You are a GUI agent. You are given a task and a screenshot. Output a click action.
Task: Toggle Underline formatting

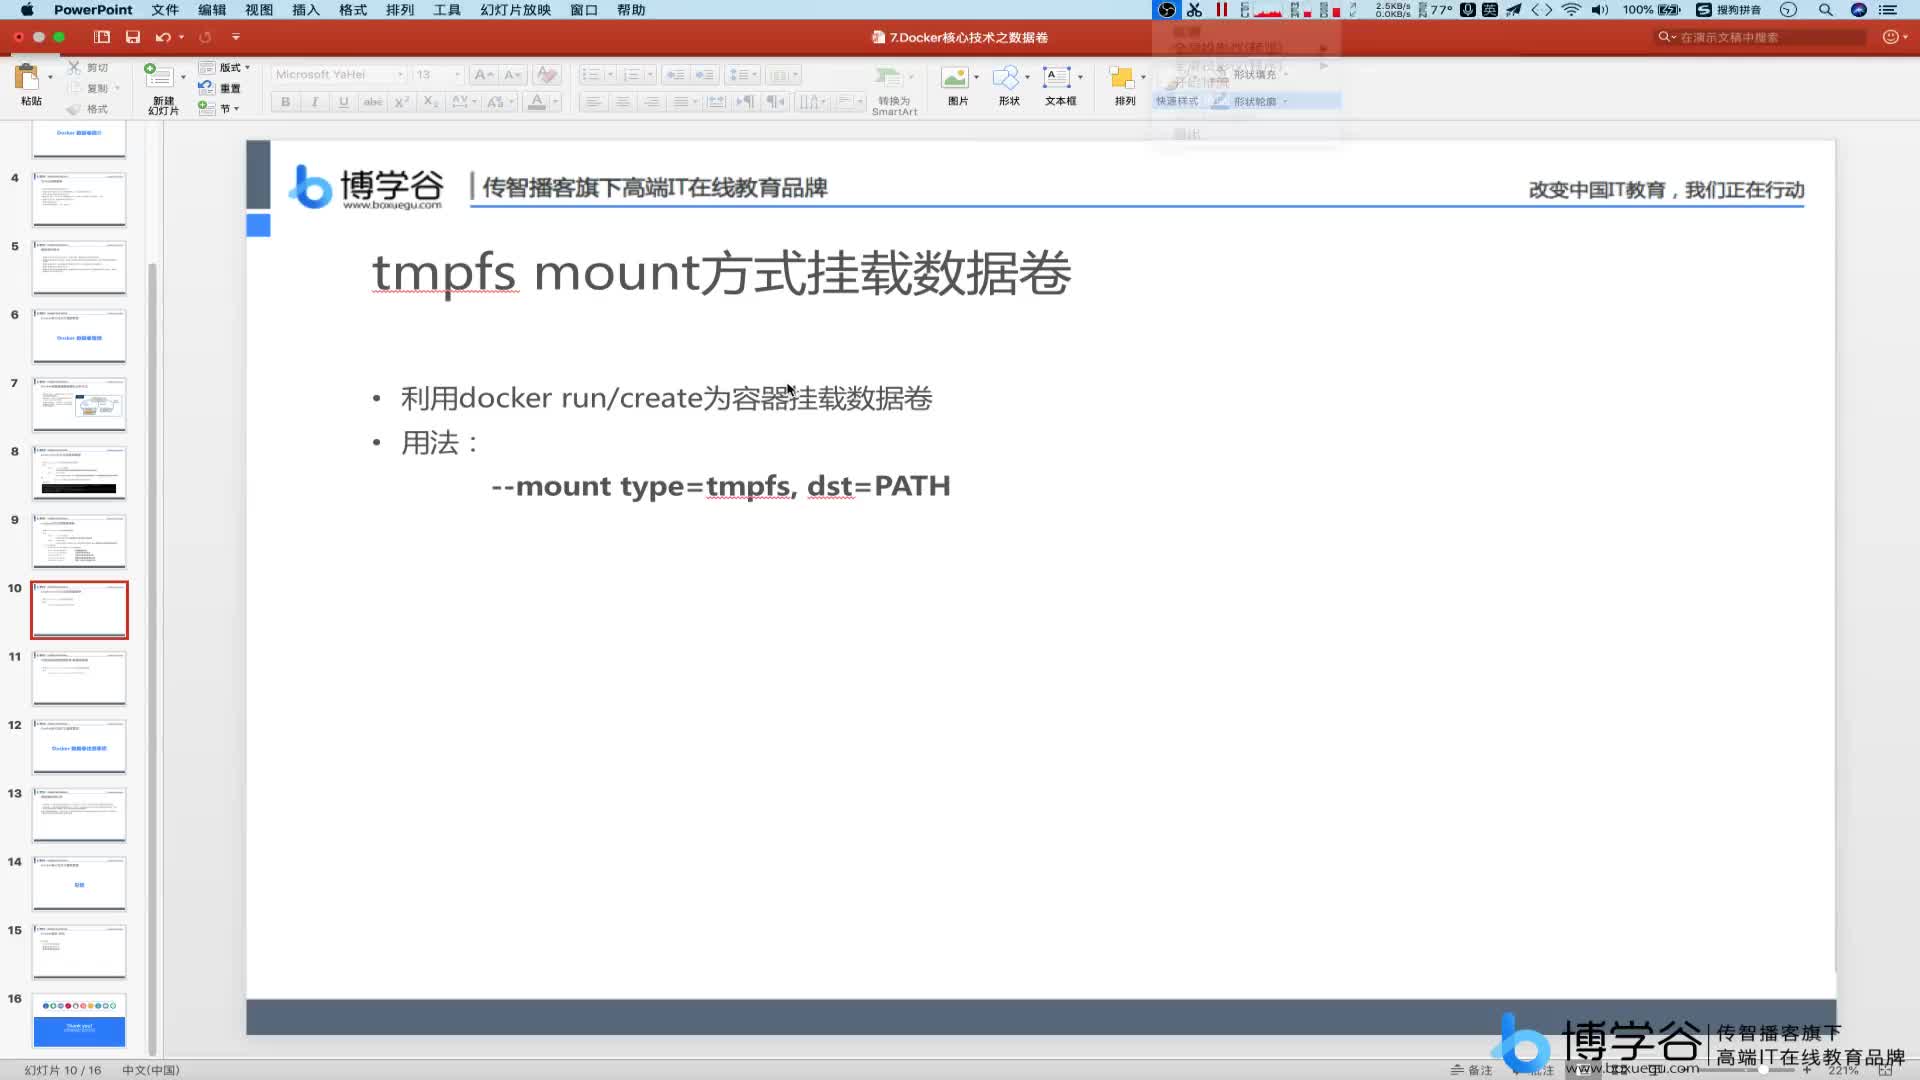(344, 102)
